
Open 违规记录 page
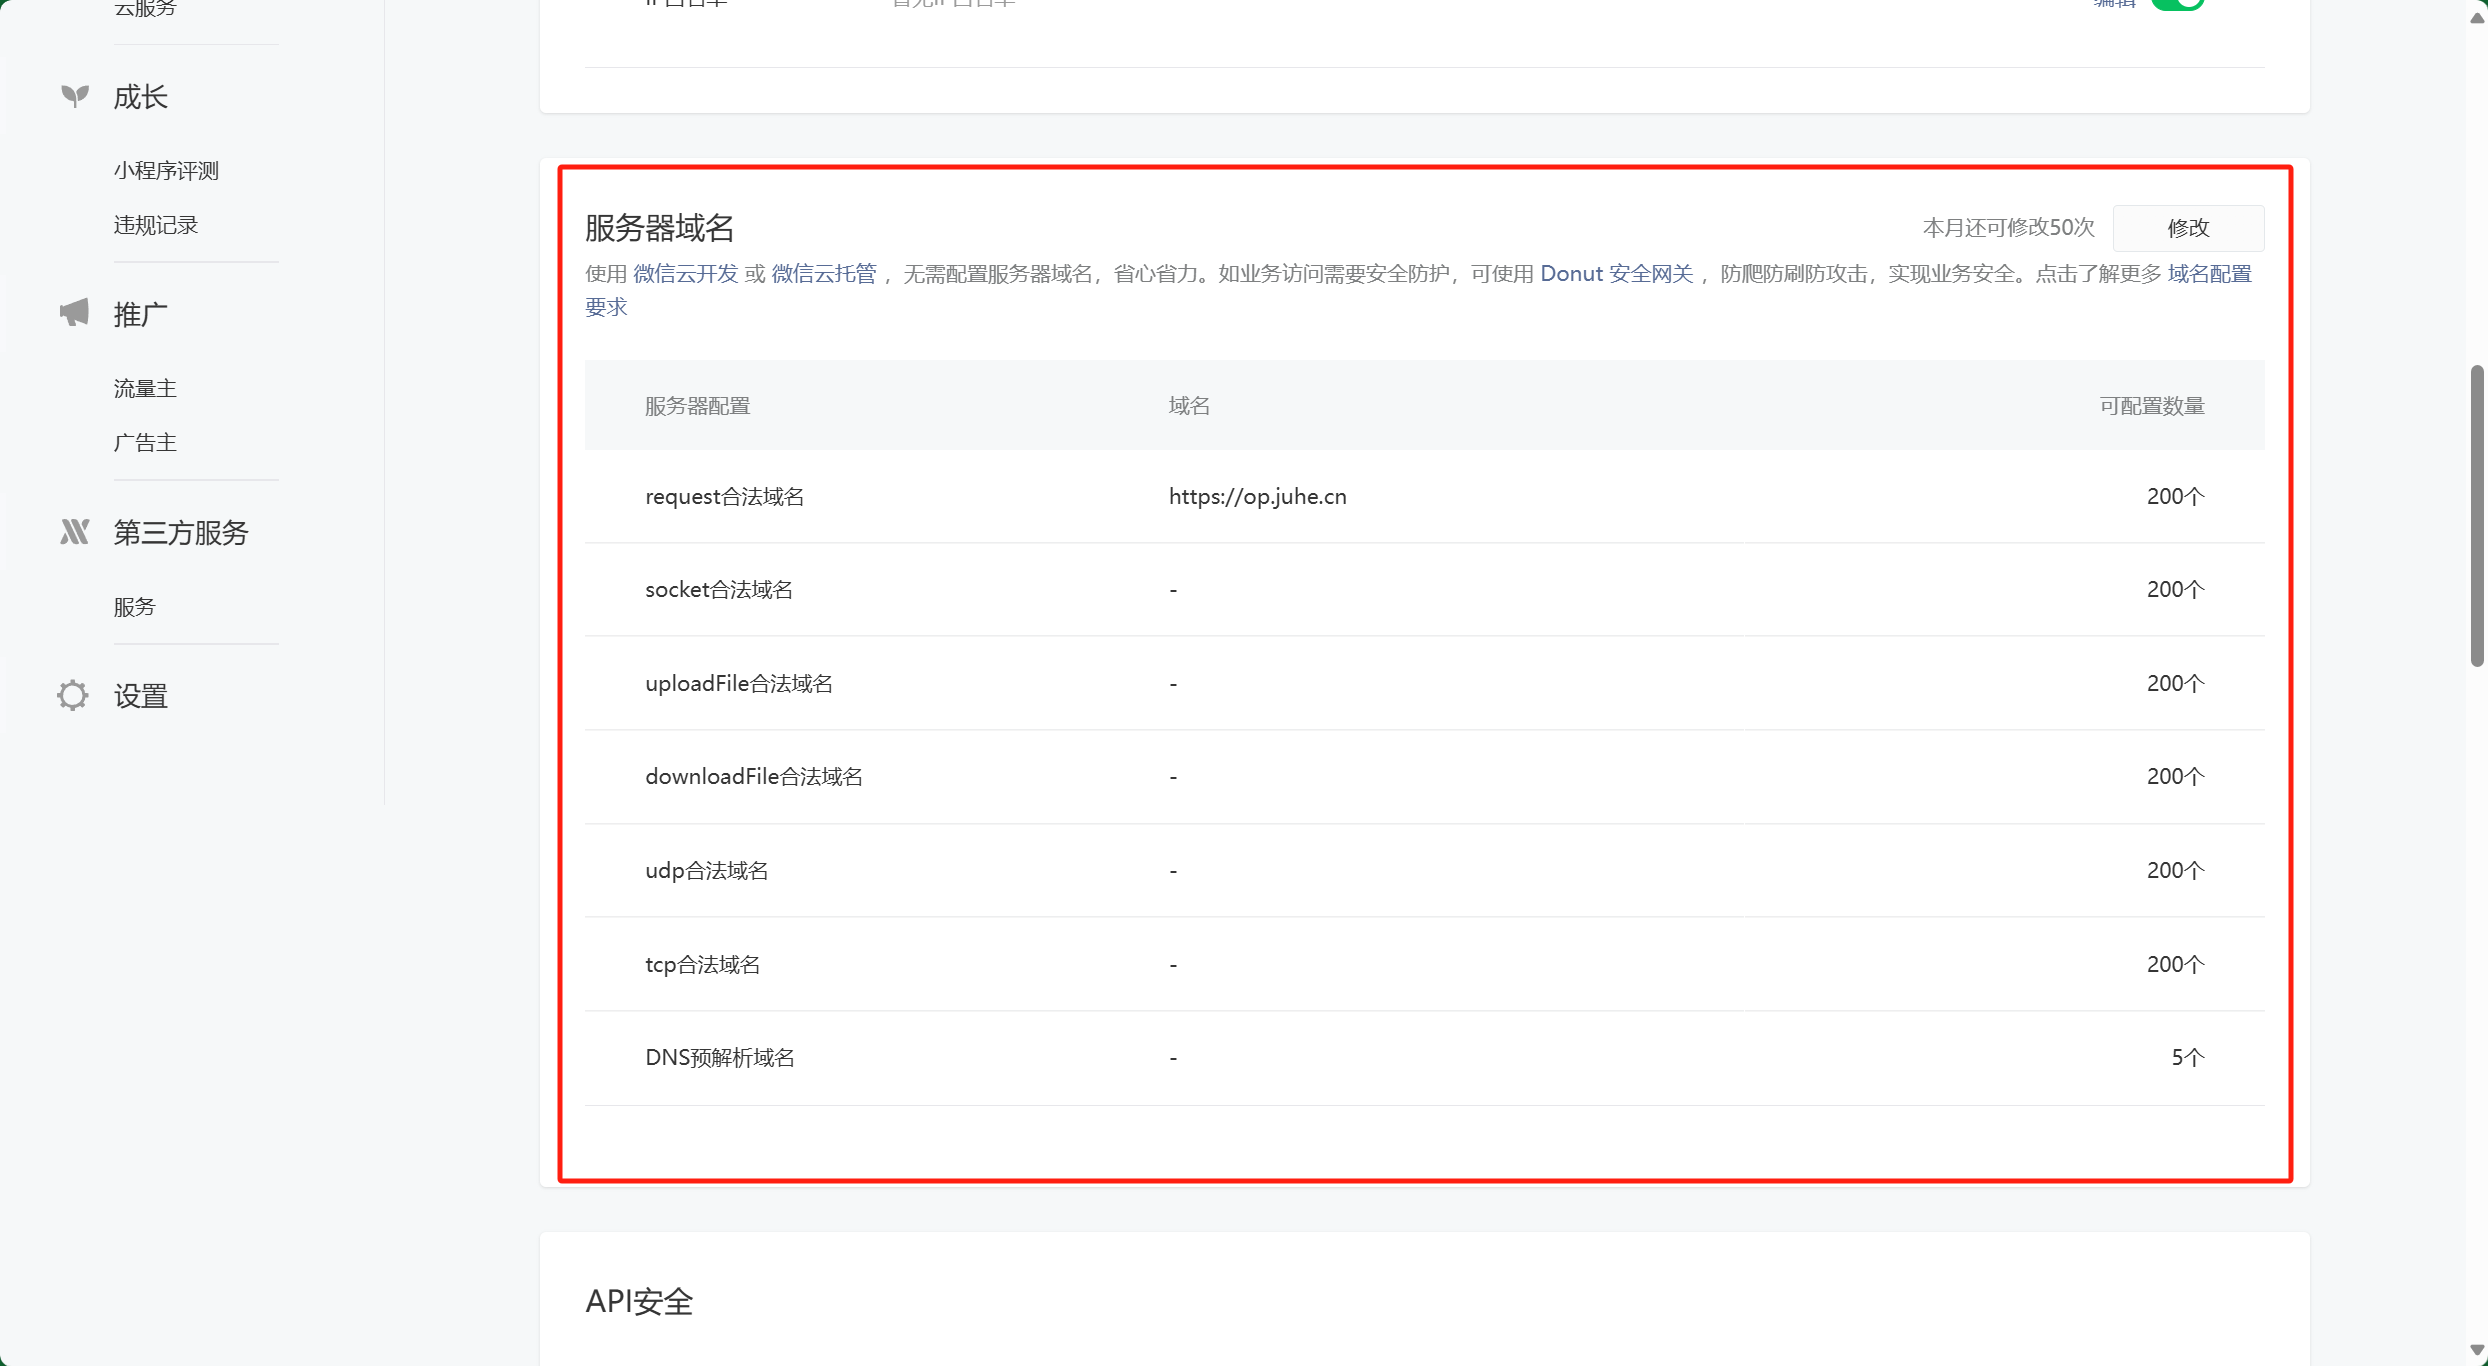click(156, 224)
